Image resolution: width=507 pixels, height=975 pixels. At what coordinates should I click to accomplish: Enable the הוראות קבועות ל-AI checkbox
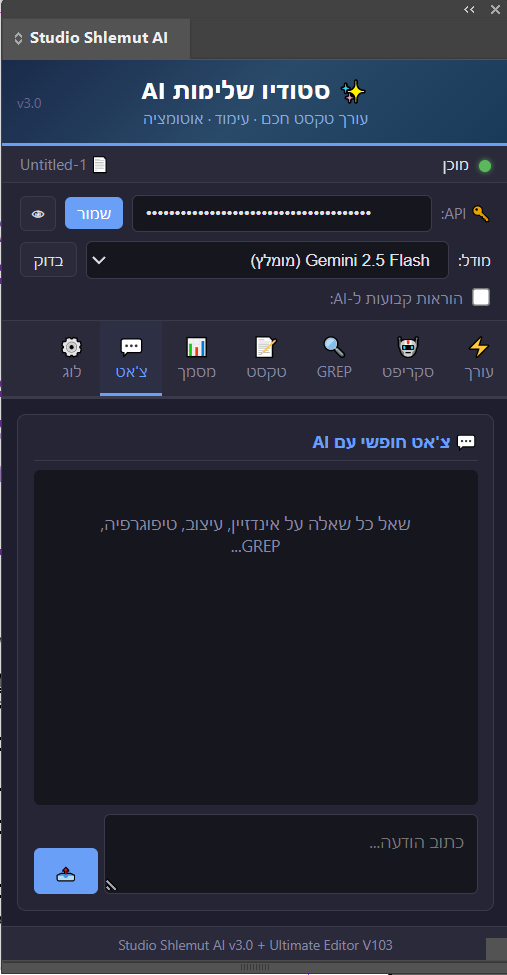pyautogui.click(x=481, y=297)
